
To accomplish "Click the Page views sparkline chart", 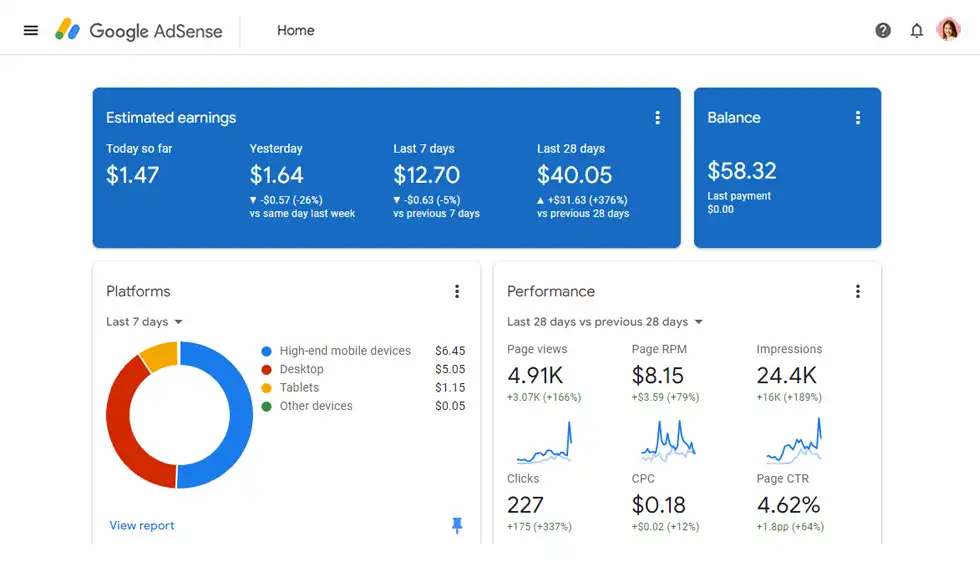I will pos(540,443).
